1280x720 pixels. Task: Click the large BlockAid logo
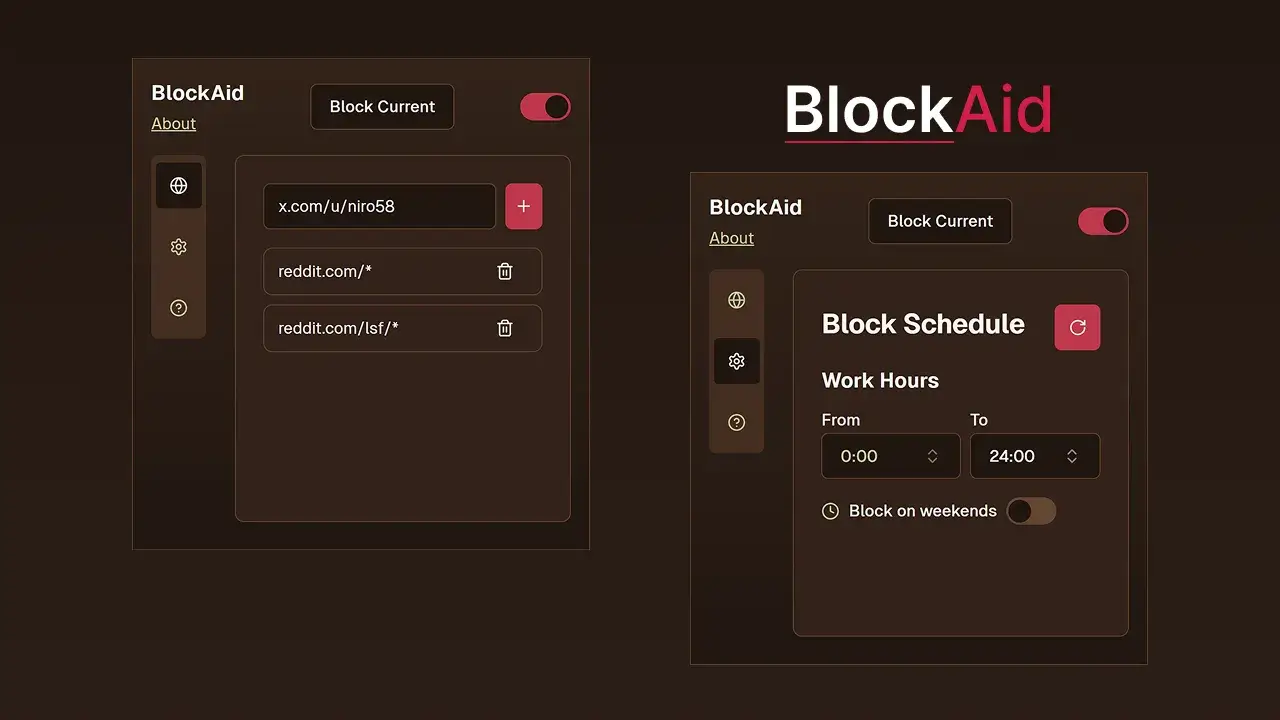coord(918,110)
